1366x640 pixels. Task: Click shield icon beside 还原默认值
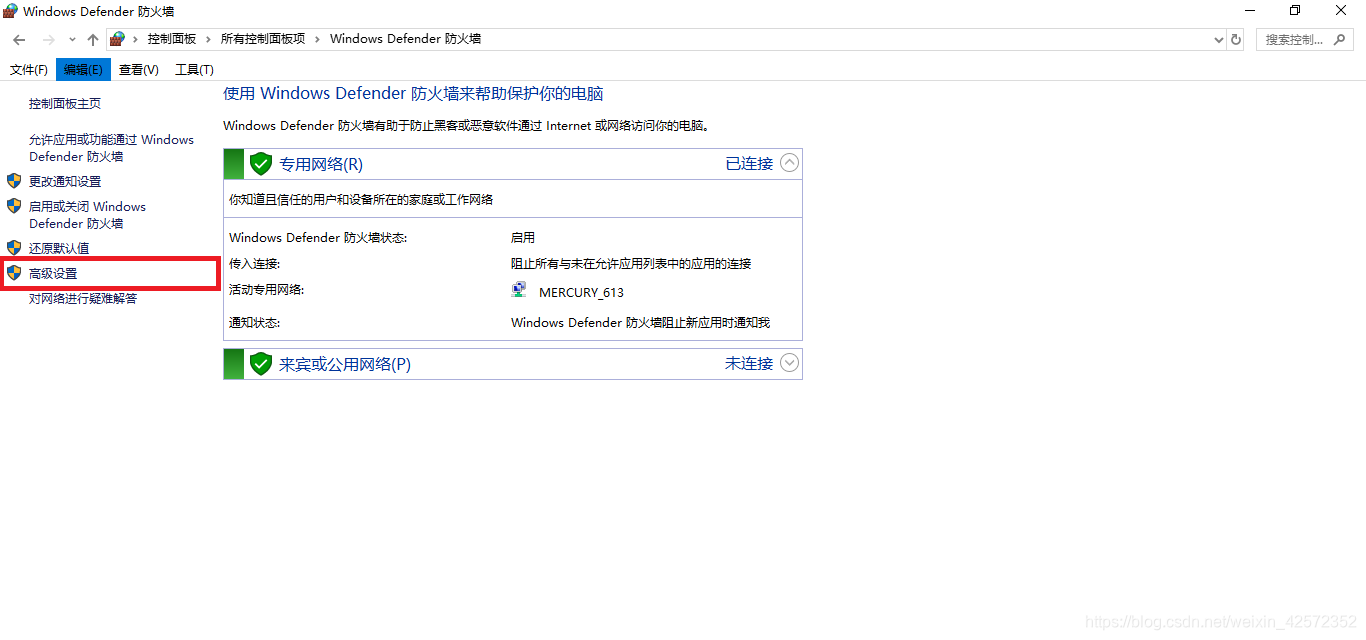[14, 247]
